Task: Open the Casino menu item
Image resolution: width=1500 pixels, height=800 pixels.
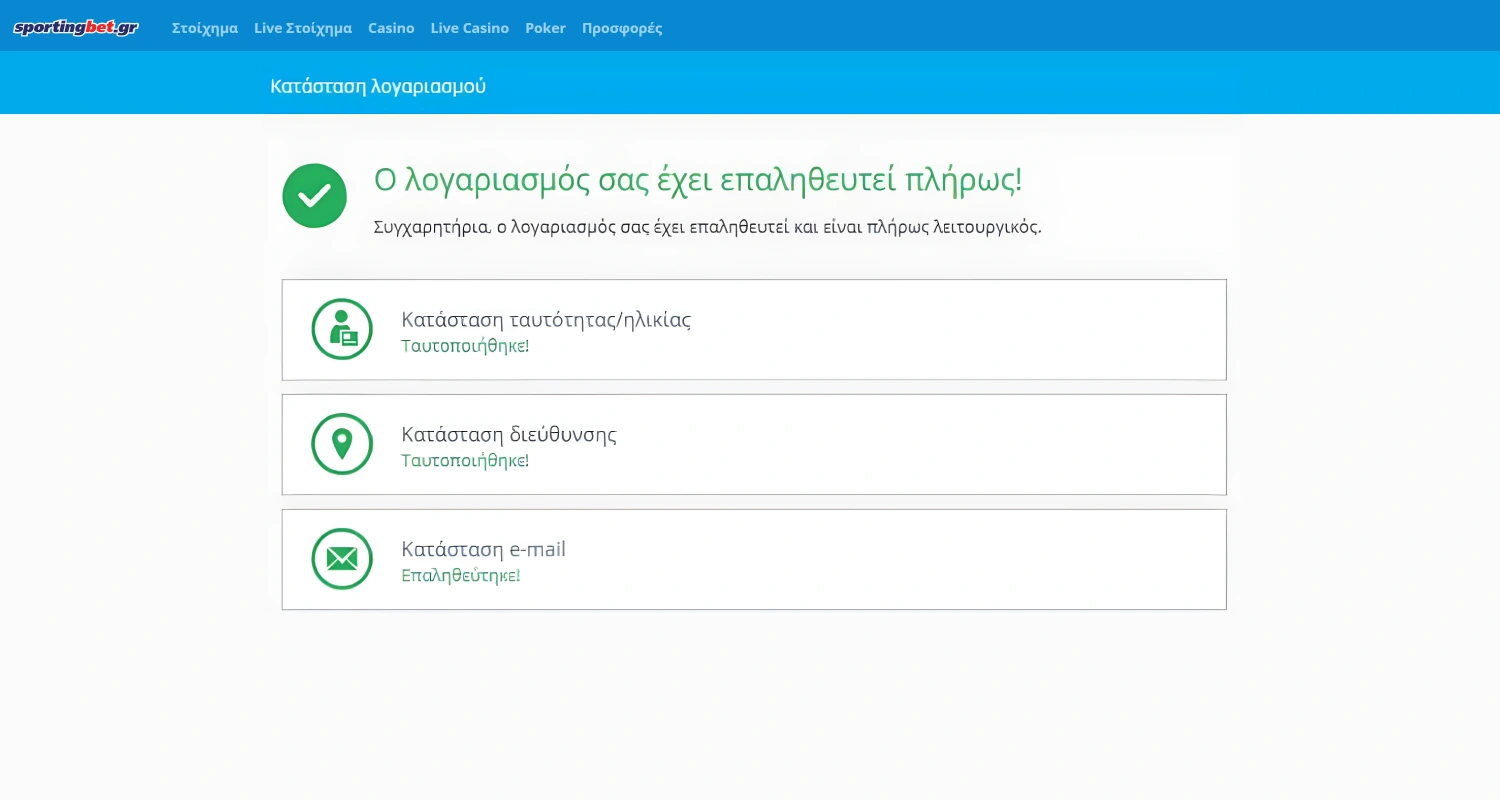Action: click(391, 28)
